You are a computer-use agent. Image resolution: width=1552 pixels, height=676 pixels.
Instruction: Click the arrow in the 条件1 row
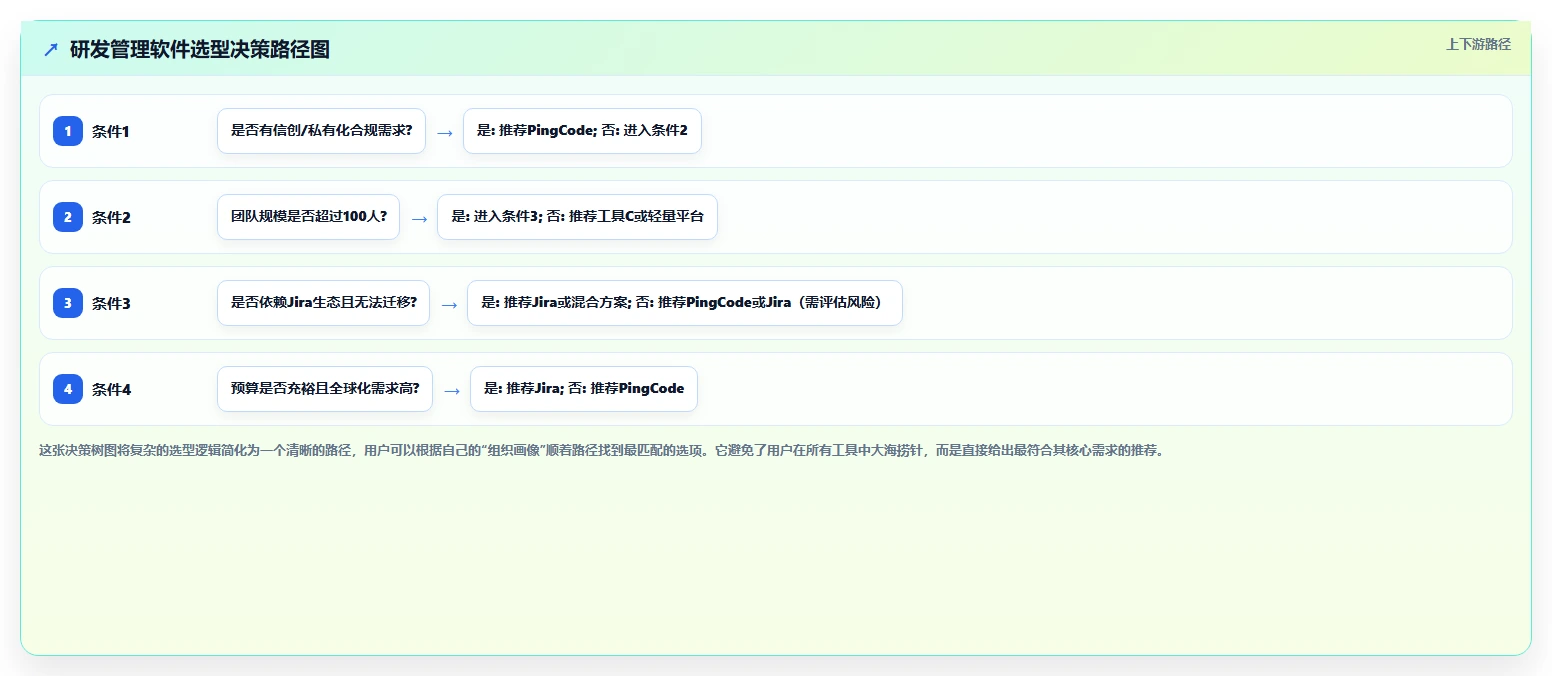coord(445,132)
